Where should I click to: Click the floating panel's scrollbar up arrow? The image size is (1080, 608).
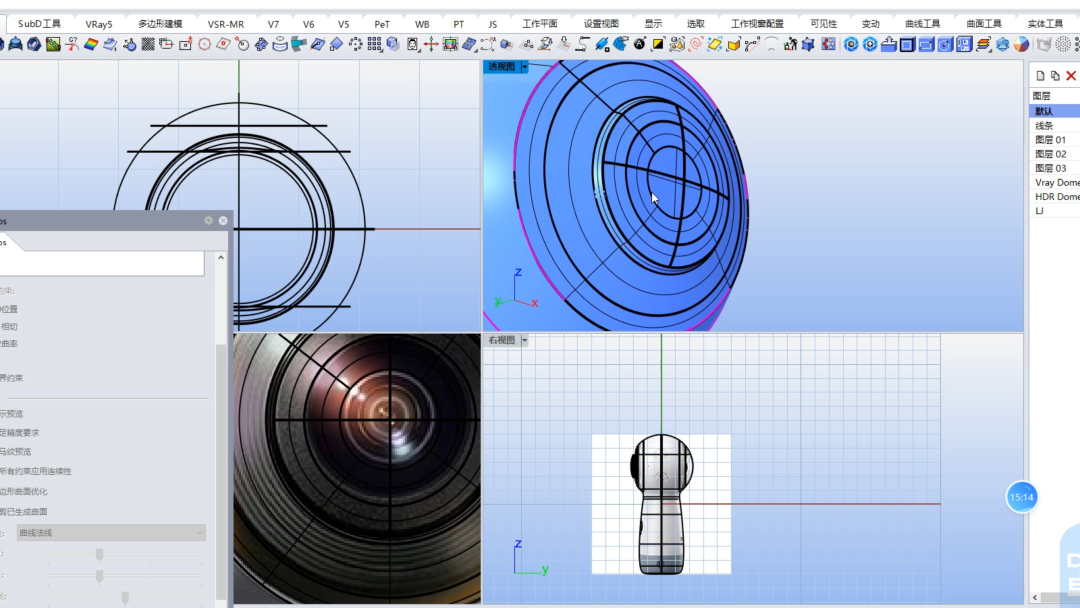pos(220,258)
